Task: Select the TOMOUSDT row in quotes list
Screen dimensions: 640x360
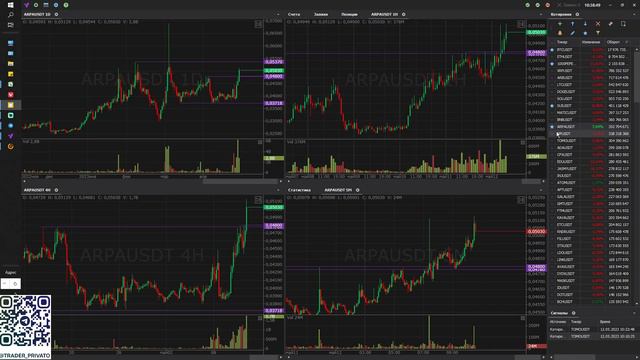Action: [592, 141]
